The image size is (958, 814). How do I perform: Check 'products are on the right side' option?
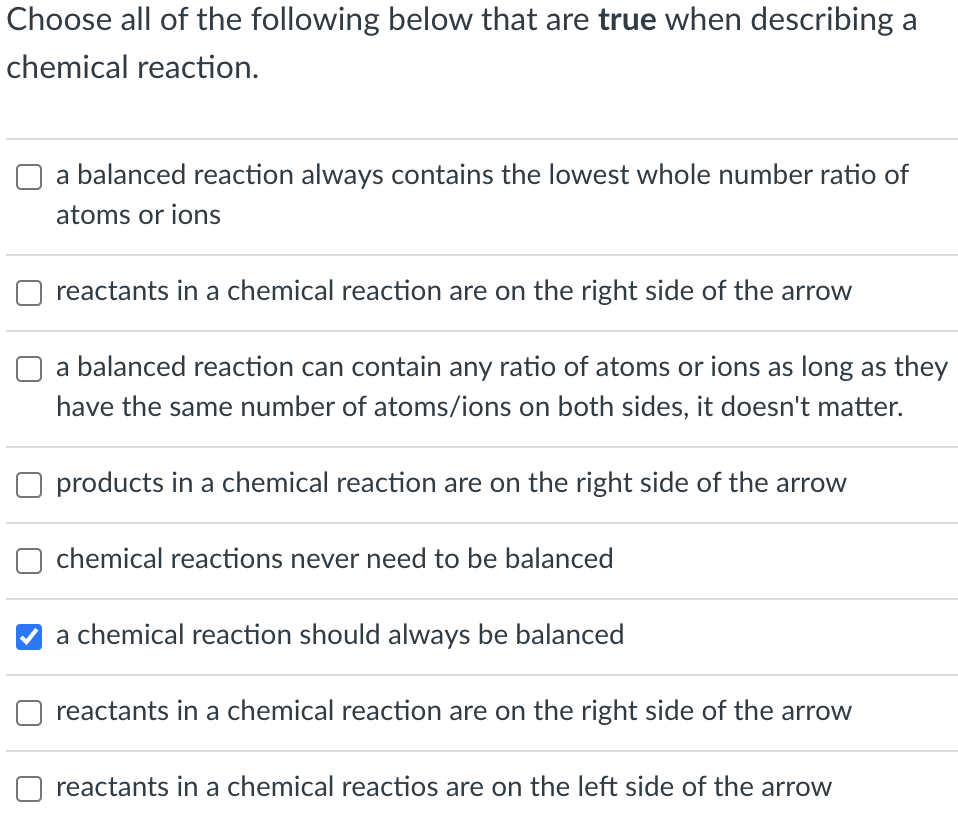point(29,485)
